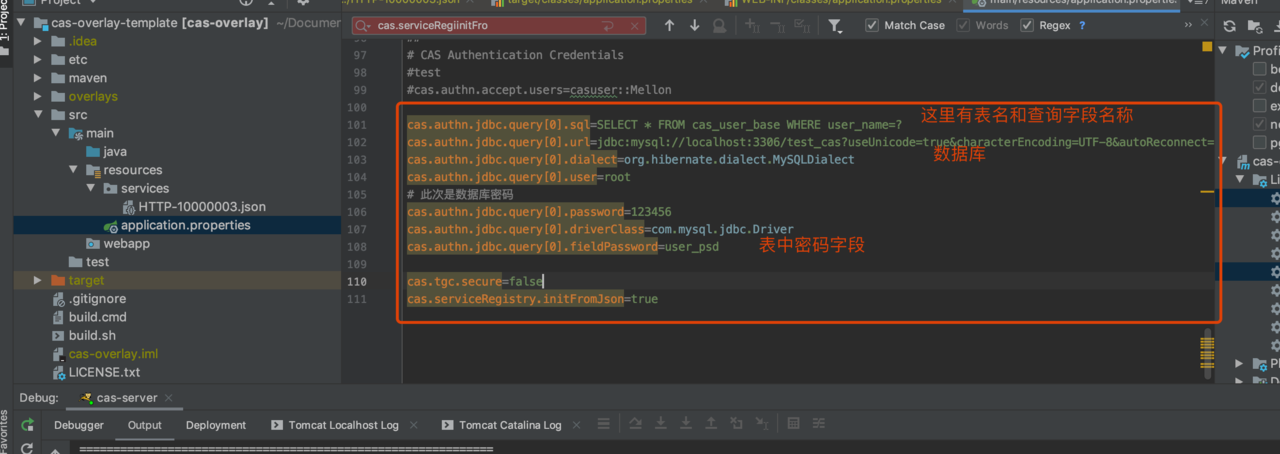
Task: Click Step Over in debug toolbar
Action: [x=634, y=425]
